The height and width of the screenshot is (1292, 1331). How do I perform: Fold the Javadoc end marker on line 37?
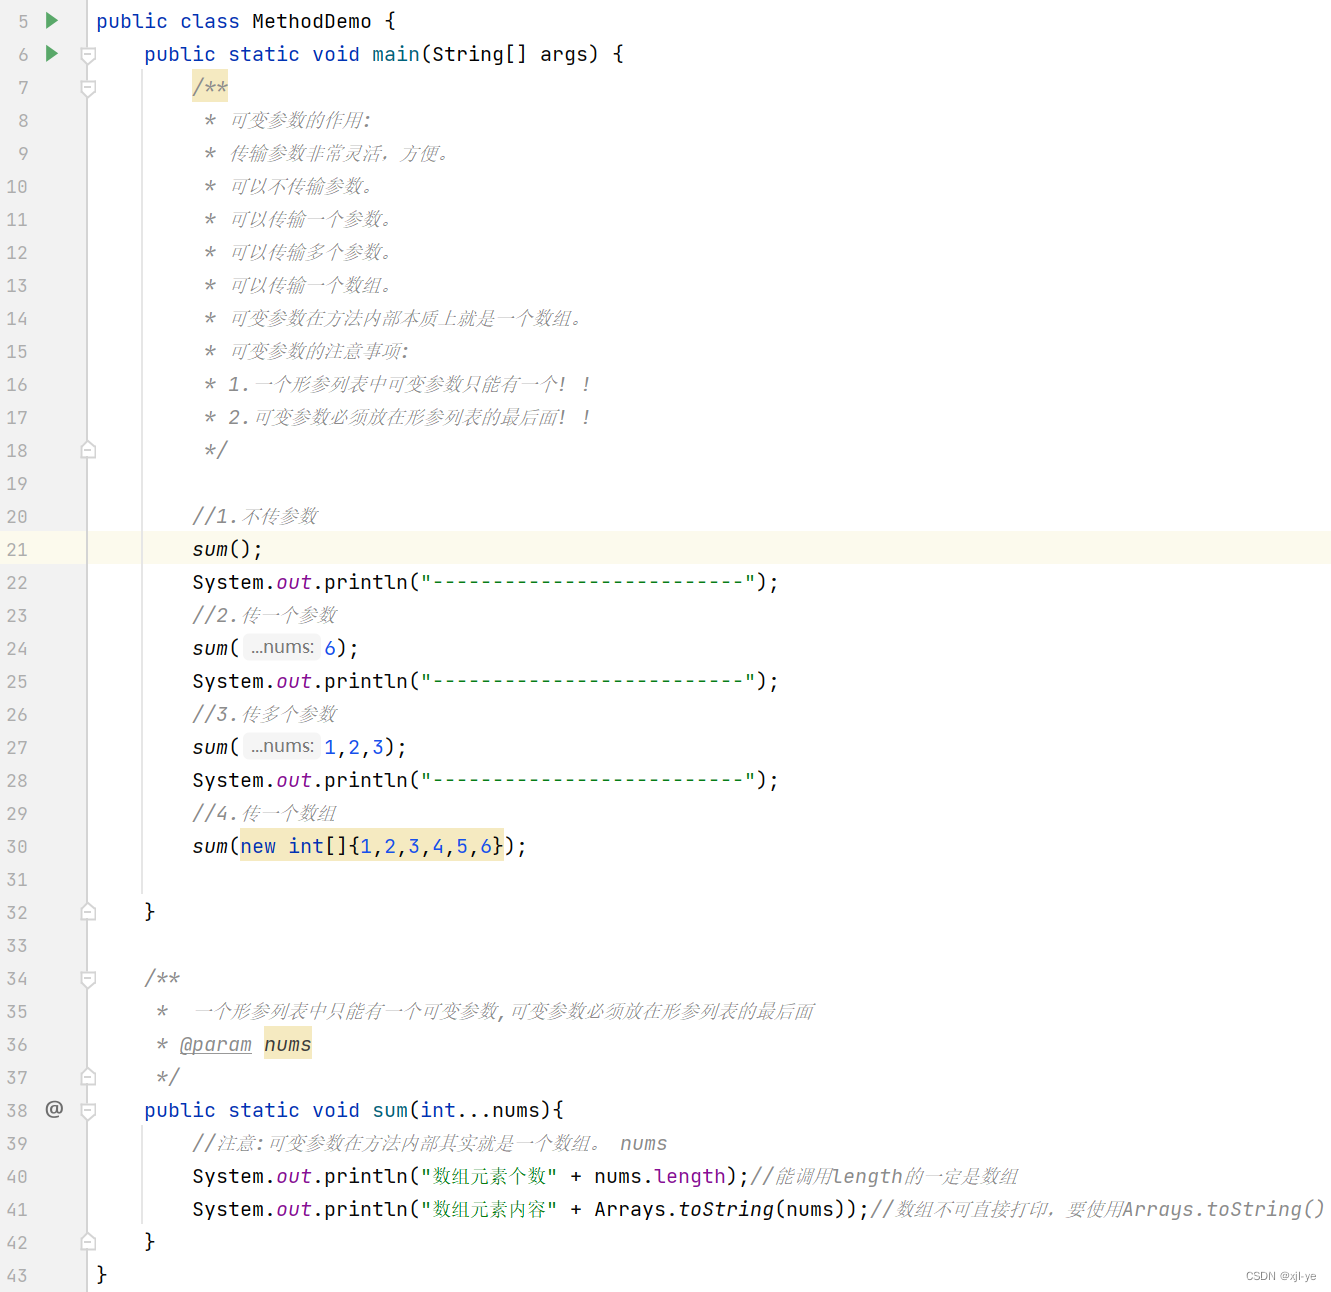tap(88, 1077)
